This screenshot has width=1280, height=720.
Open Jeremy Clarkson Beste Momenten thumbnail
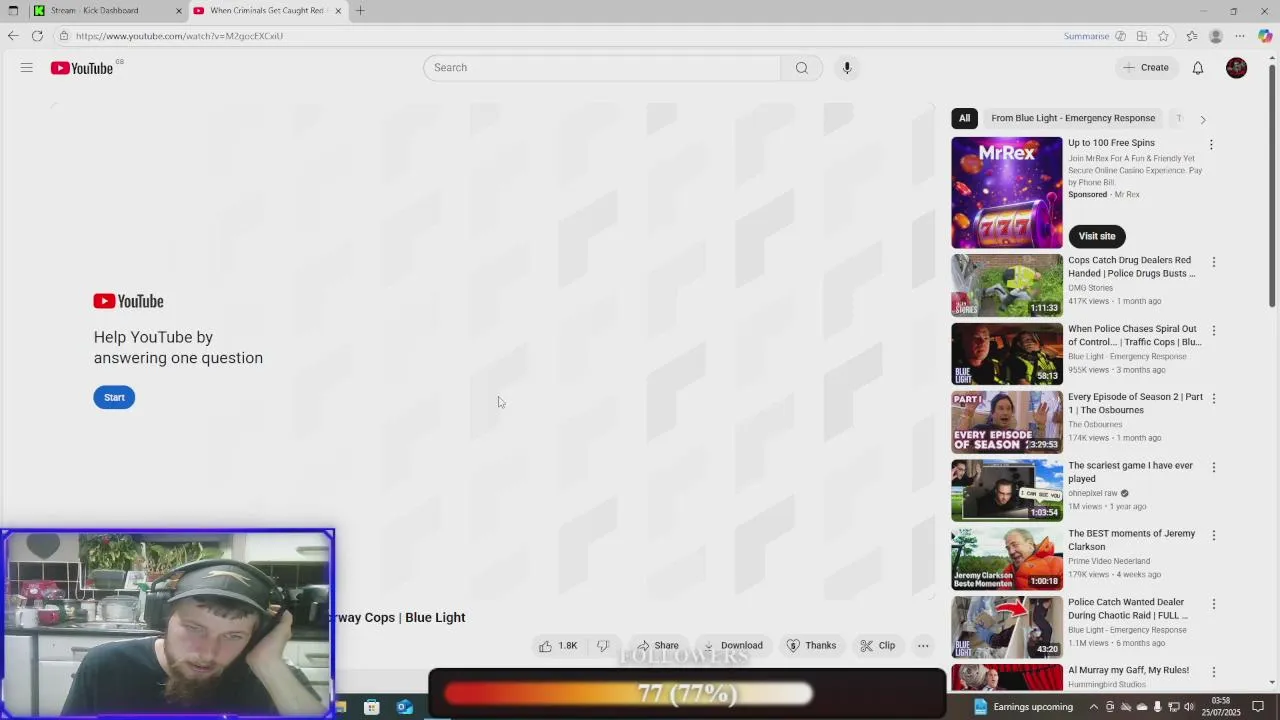1007,559
